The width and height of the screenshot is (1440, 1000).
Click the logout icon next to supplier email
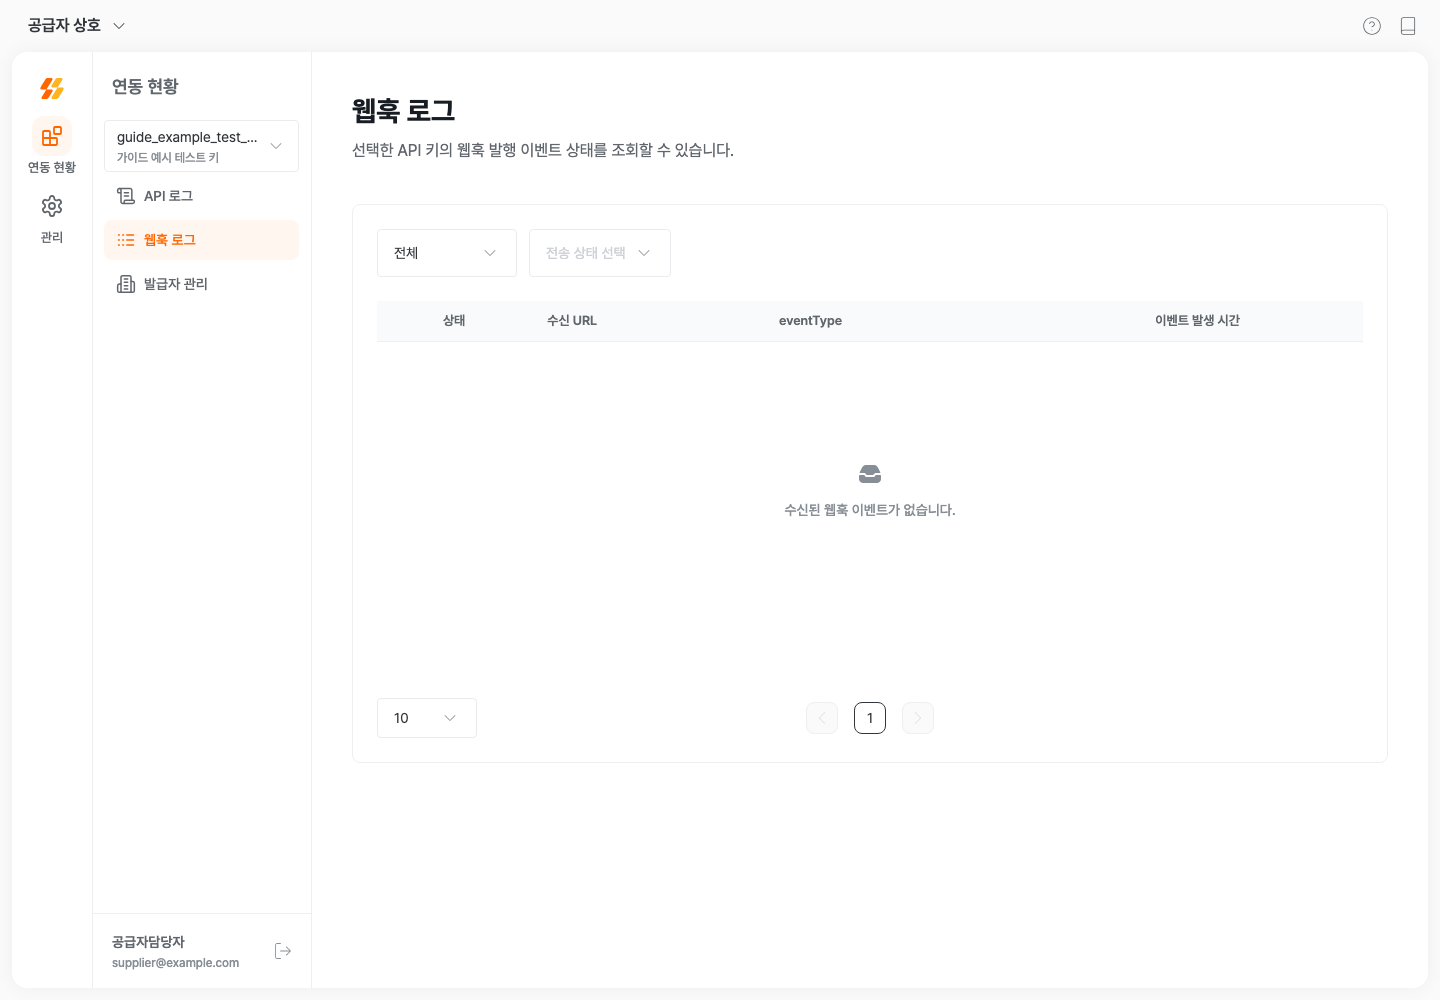point(283,951)
